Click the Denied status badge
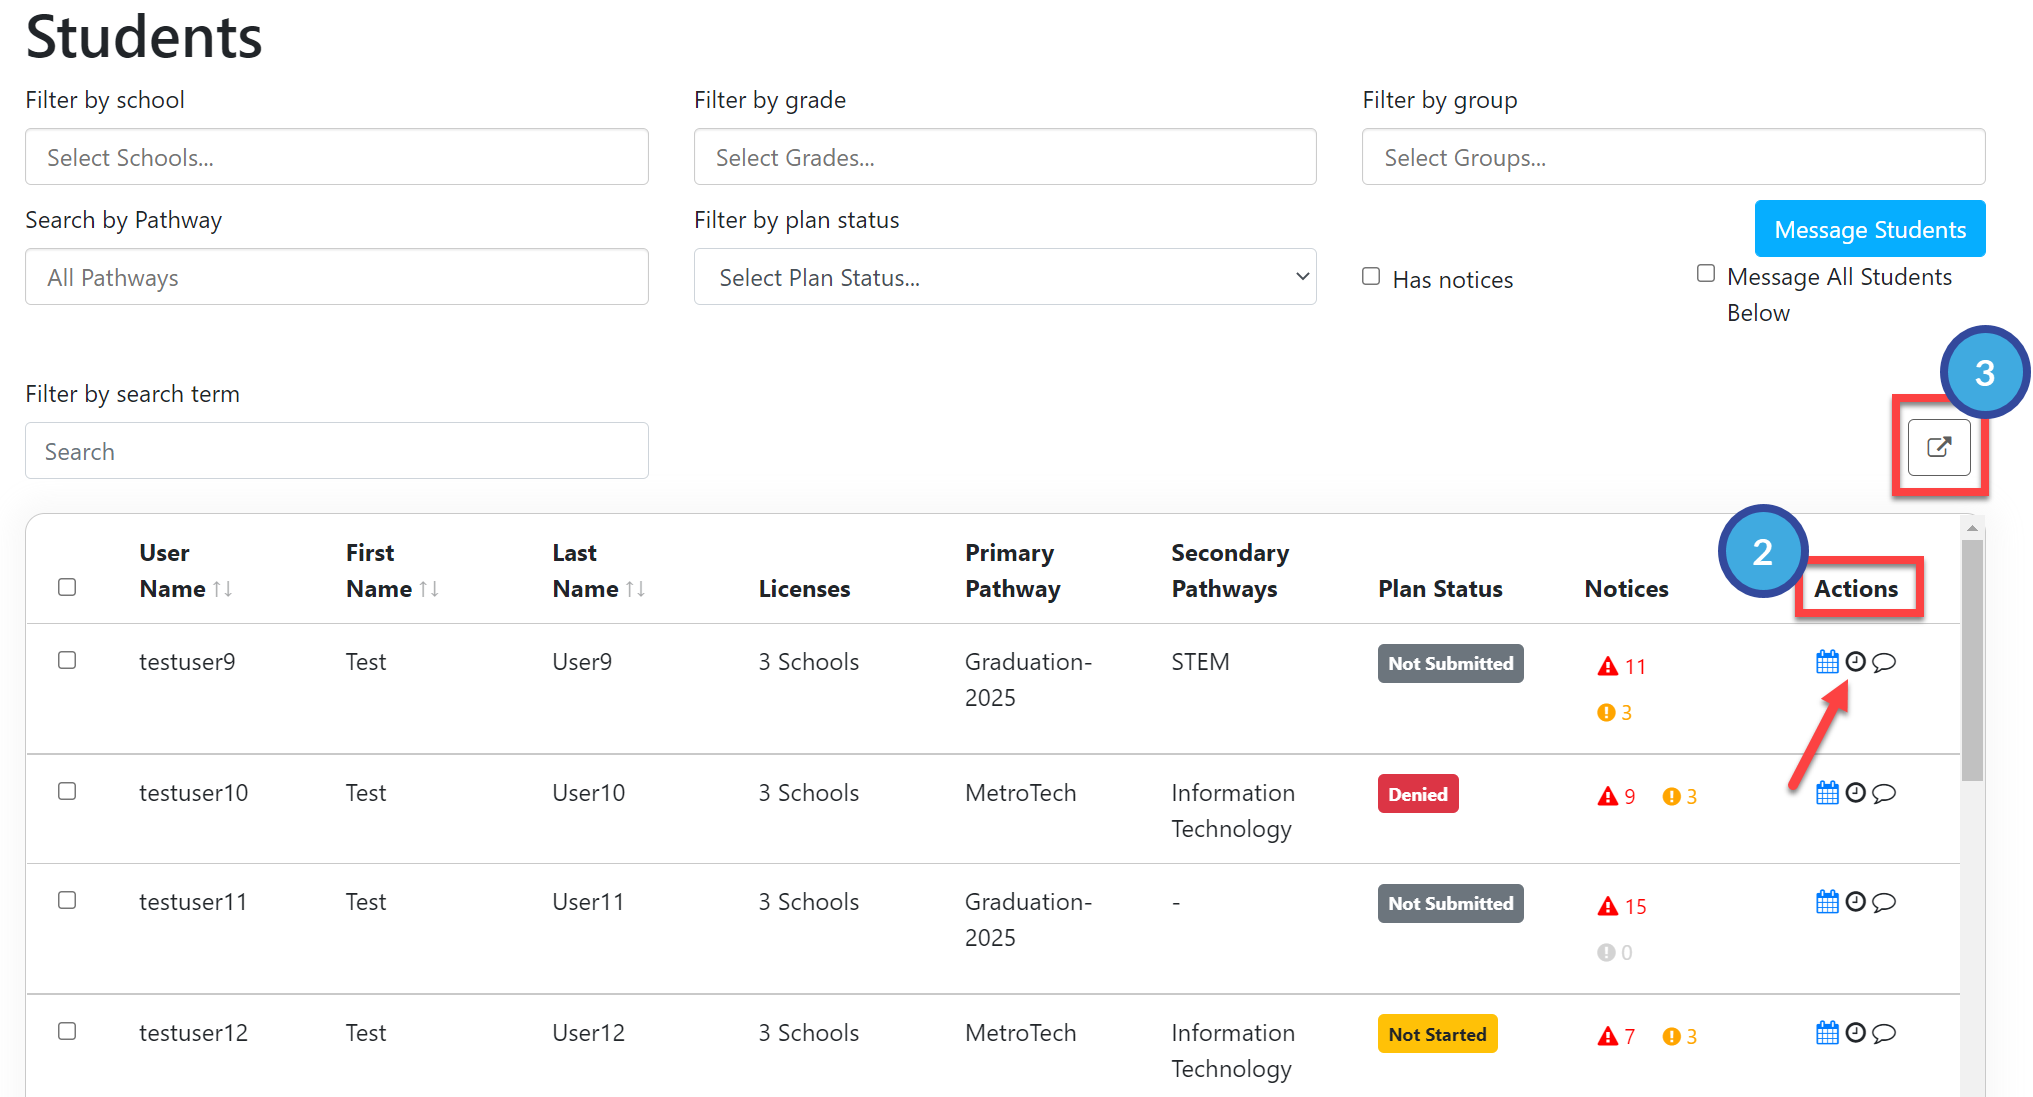This screenshot has width=2033, height=1097. coord(1418,794)
